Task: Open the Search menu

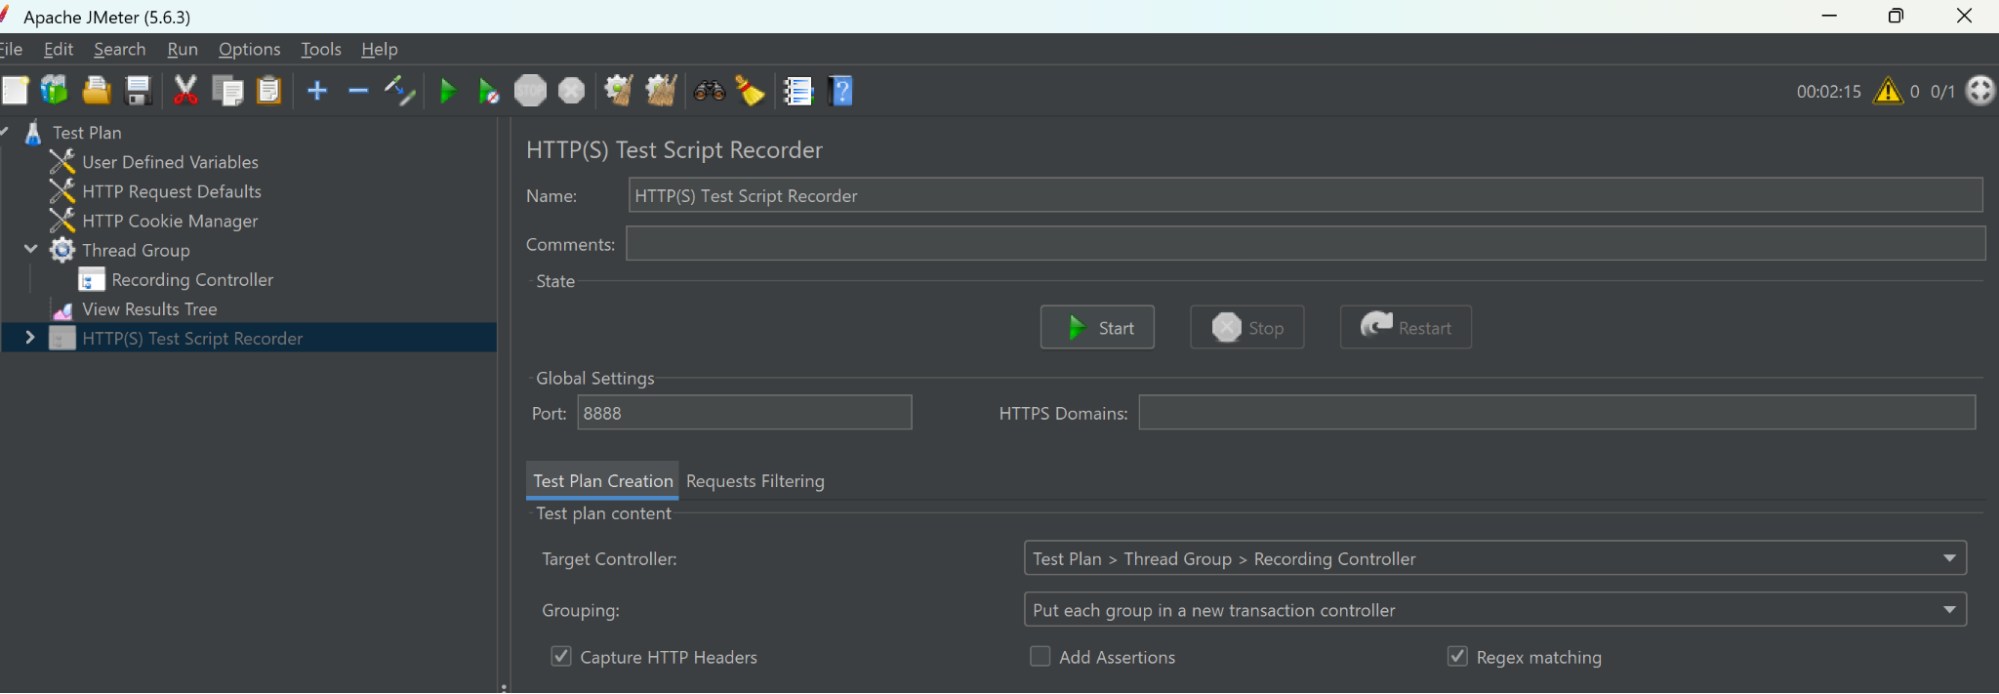Action: coord(119,49)
